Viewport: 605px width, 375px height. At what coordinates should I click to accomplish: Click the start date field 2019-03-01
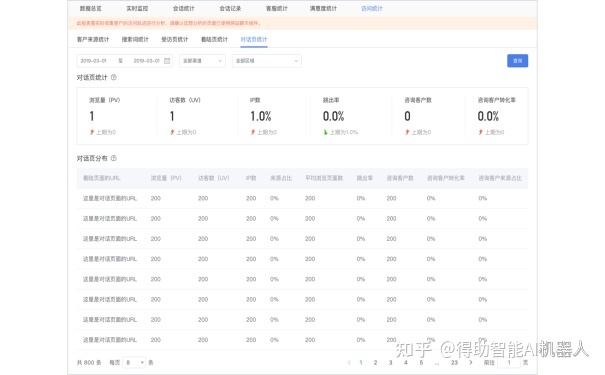[x=93, y=61]
